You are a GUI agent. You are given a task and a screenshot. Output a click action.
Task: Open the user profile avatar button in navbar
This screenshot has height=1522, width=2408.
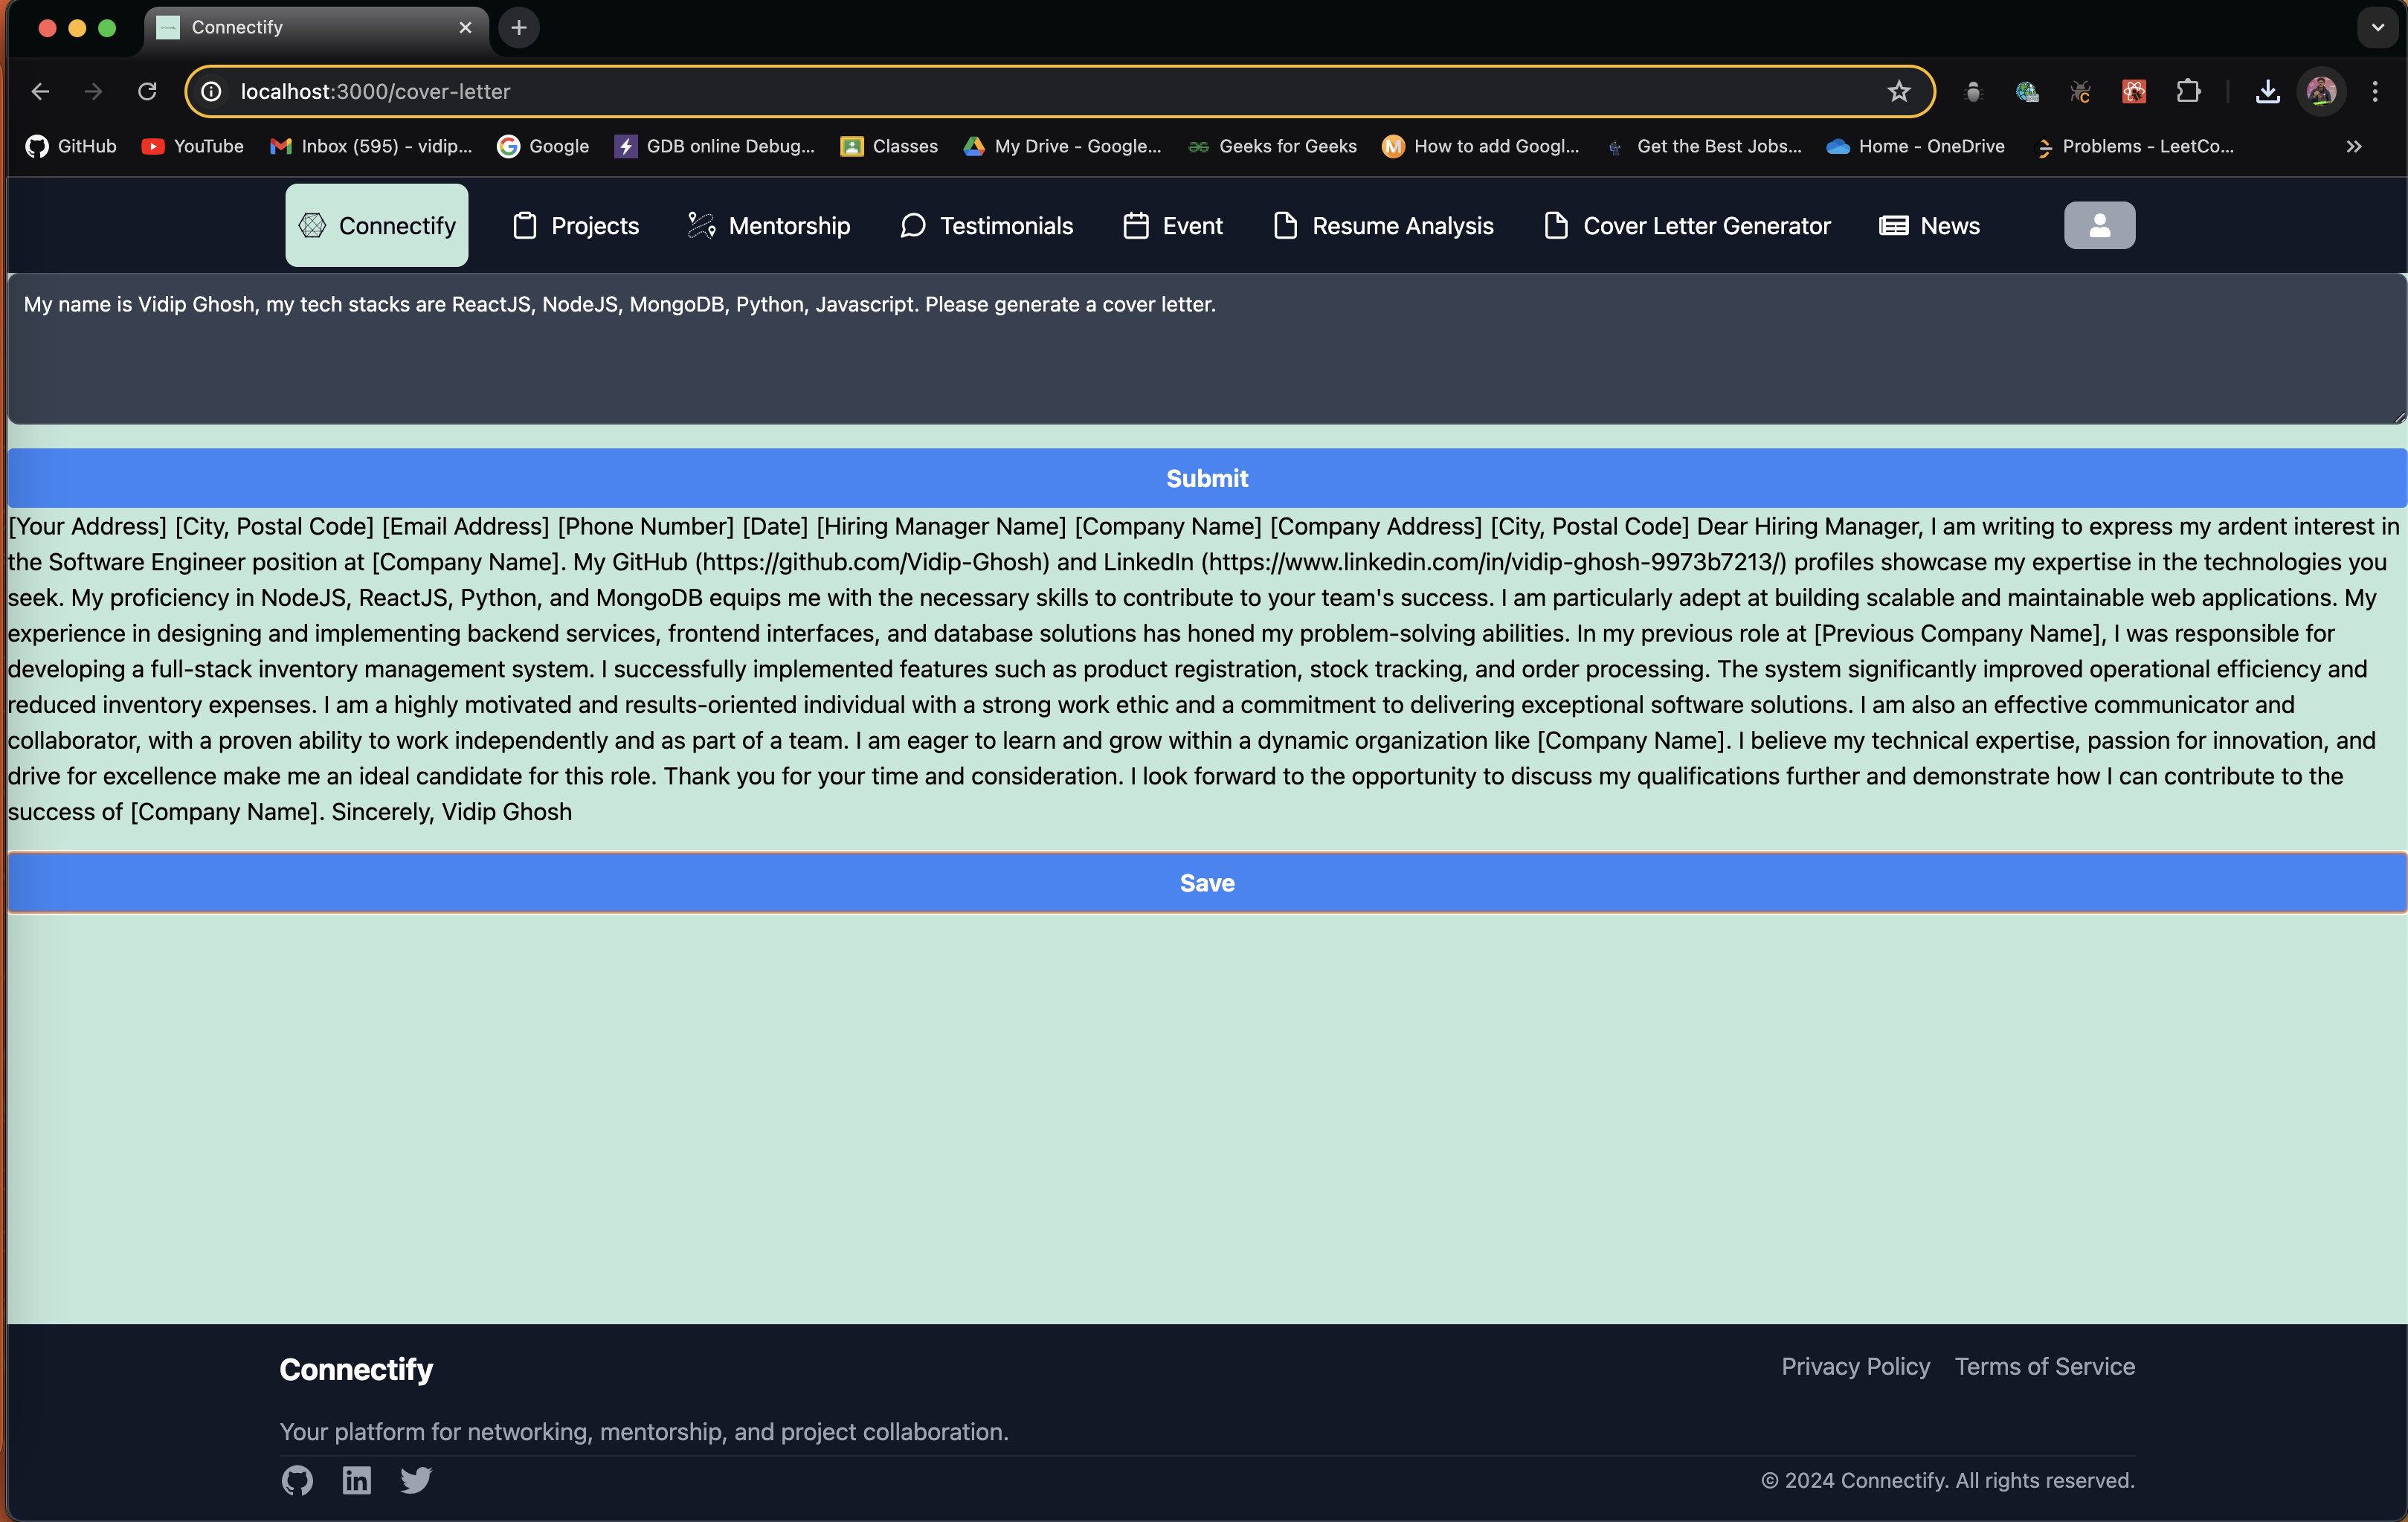(2099, 225)
